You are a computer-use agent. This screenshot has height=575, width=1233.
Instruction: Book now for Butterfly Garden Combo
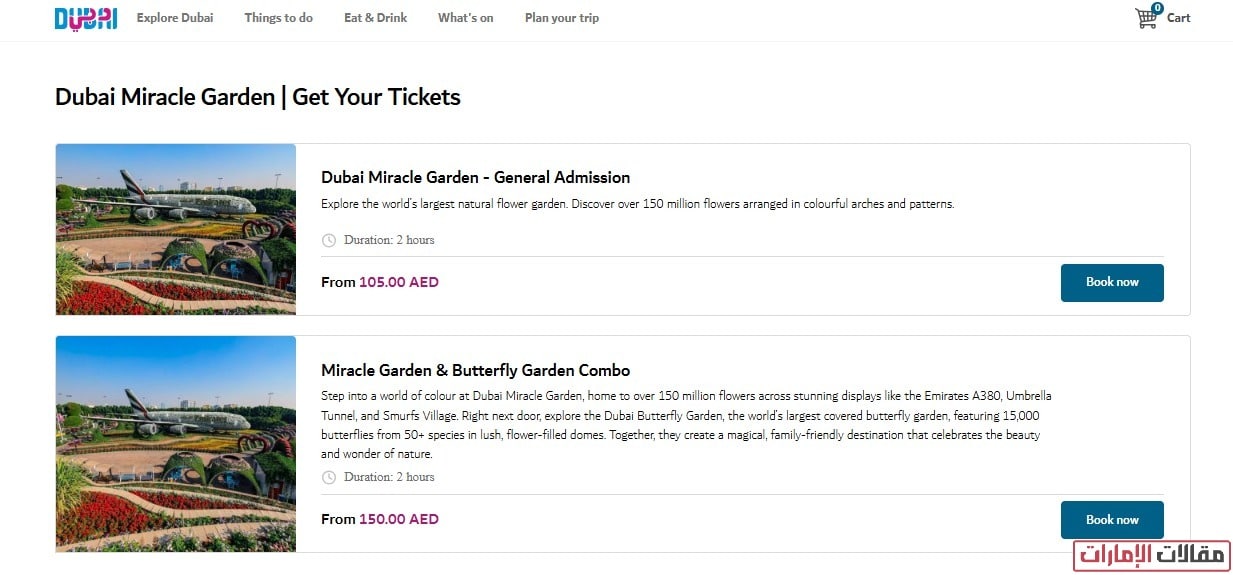click(x=1112, y=520)
